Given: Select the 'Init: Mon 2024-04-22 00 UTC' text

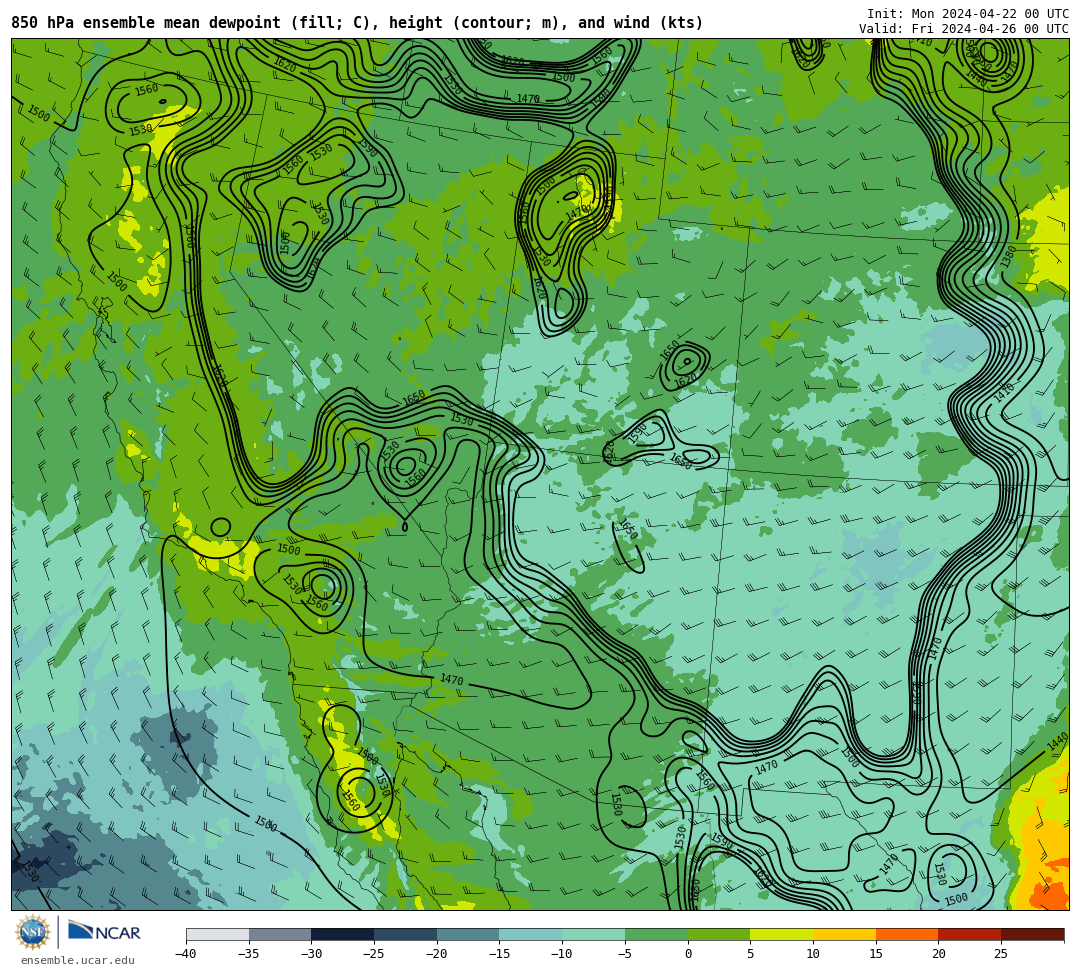Looking at the screenshot, I should [968, 14].
